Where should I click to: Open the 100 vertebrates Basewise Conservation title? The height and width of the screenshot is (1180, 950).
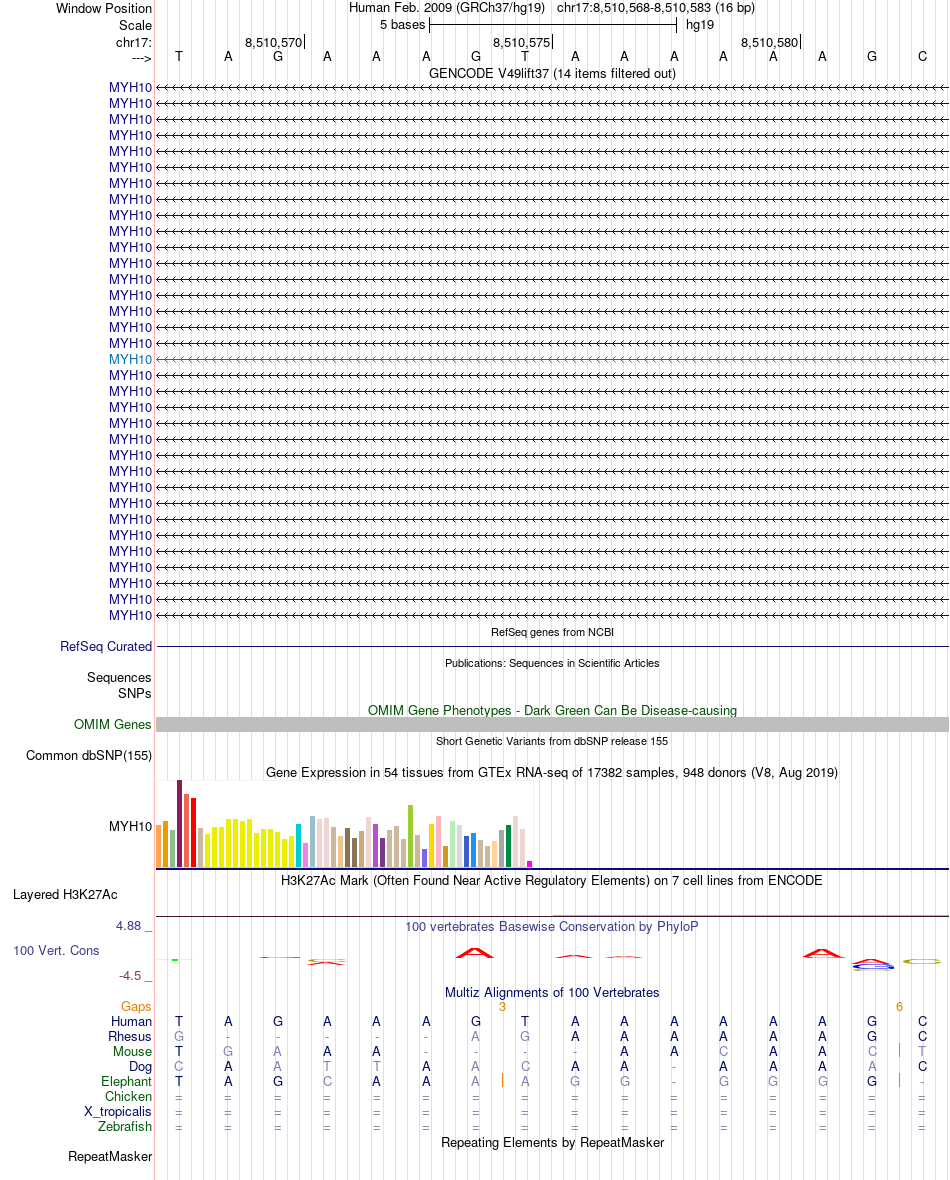(x=552, y=926)
